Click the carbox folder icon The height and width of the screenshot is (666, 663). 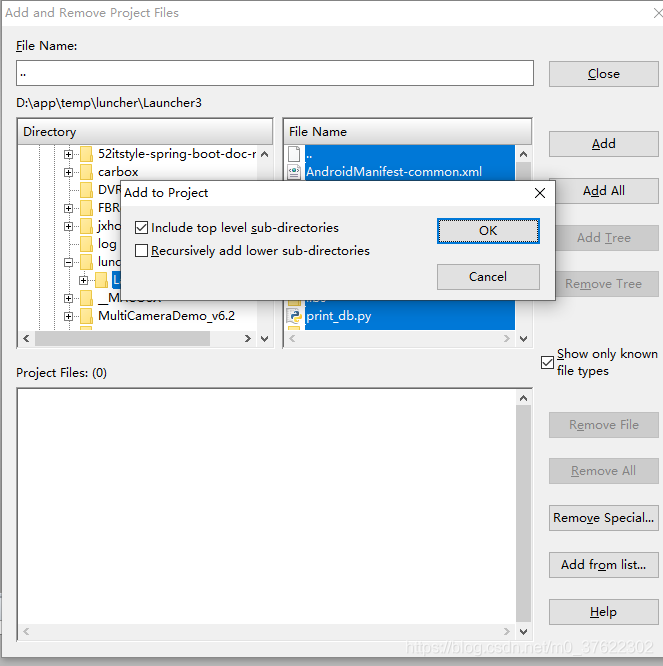[x=86, y=172]
